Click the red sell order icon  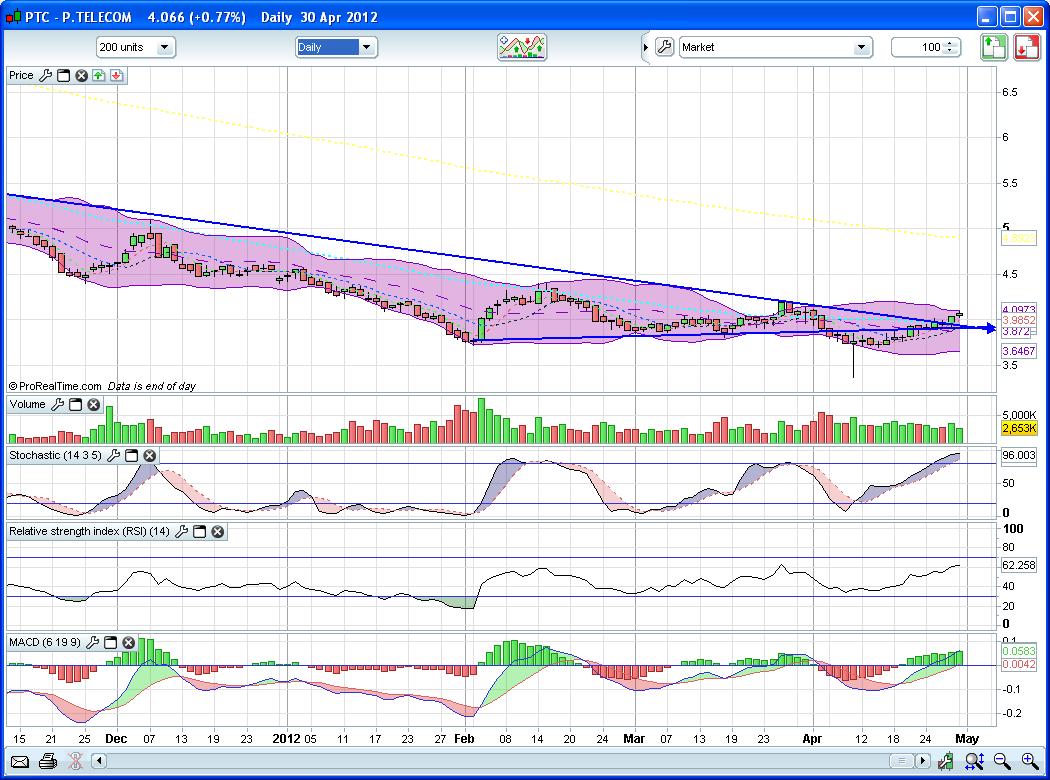click(x=1027, y=48)
